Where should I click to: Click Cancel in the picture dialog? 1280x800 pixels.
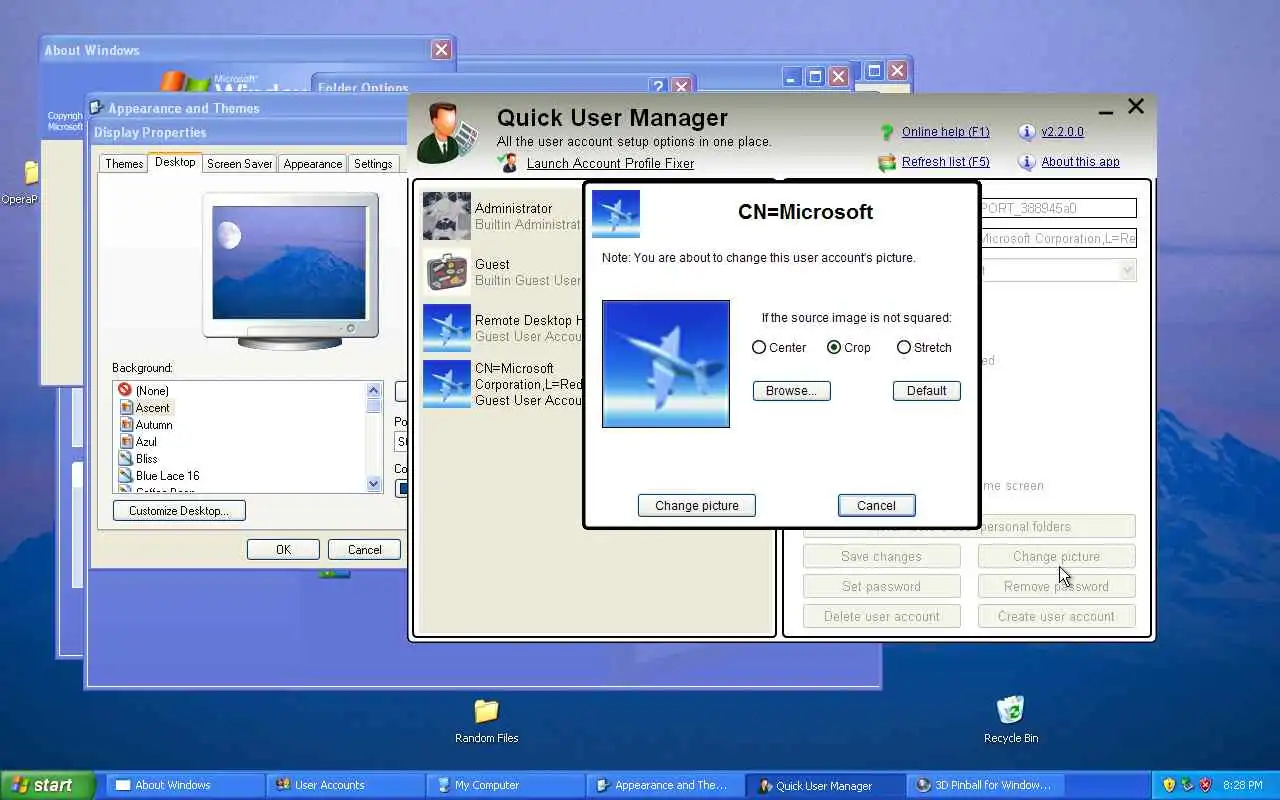click(x=877, y=506)
